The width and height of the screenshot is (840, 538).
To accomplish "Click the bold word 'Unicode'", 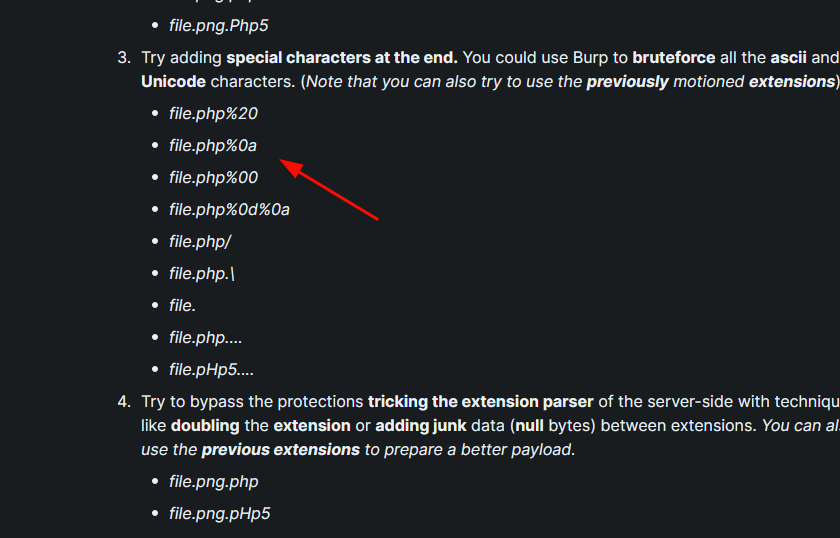I will point(173,81).
